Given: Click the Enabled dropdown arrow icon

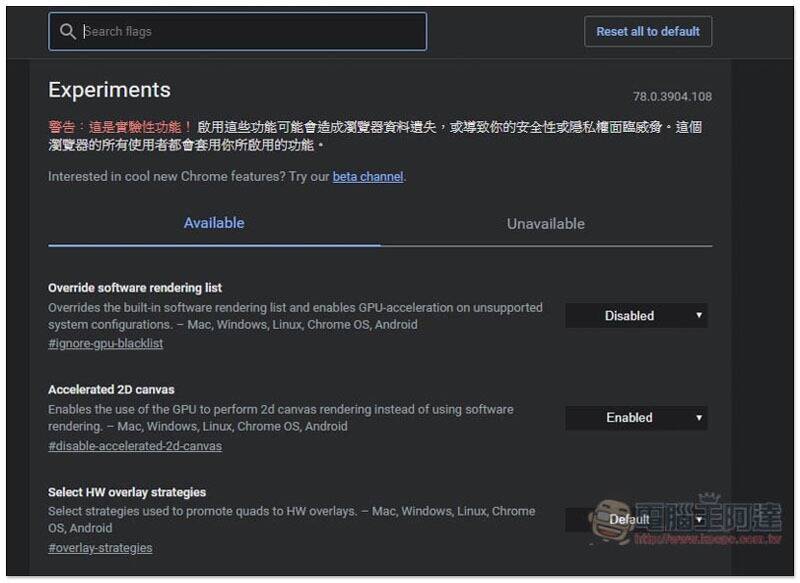Looking at the screenshot, I should (x=699, y=417).
